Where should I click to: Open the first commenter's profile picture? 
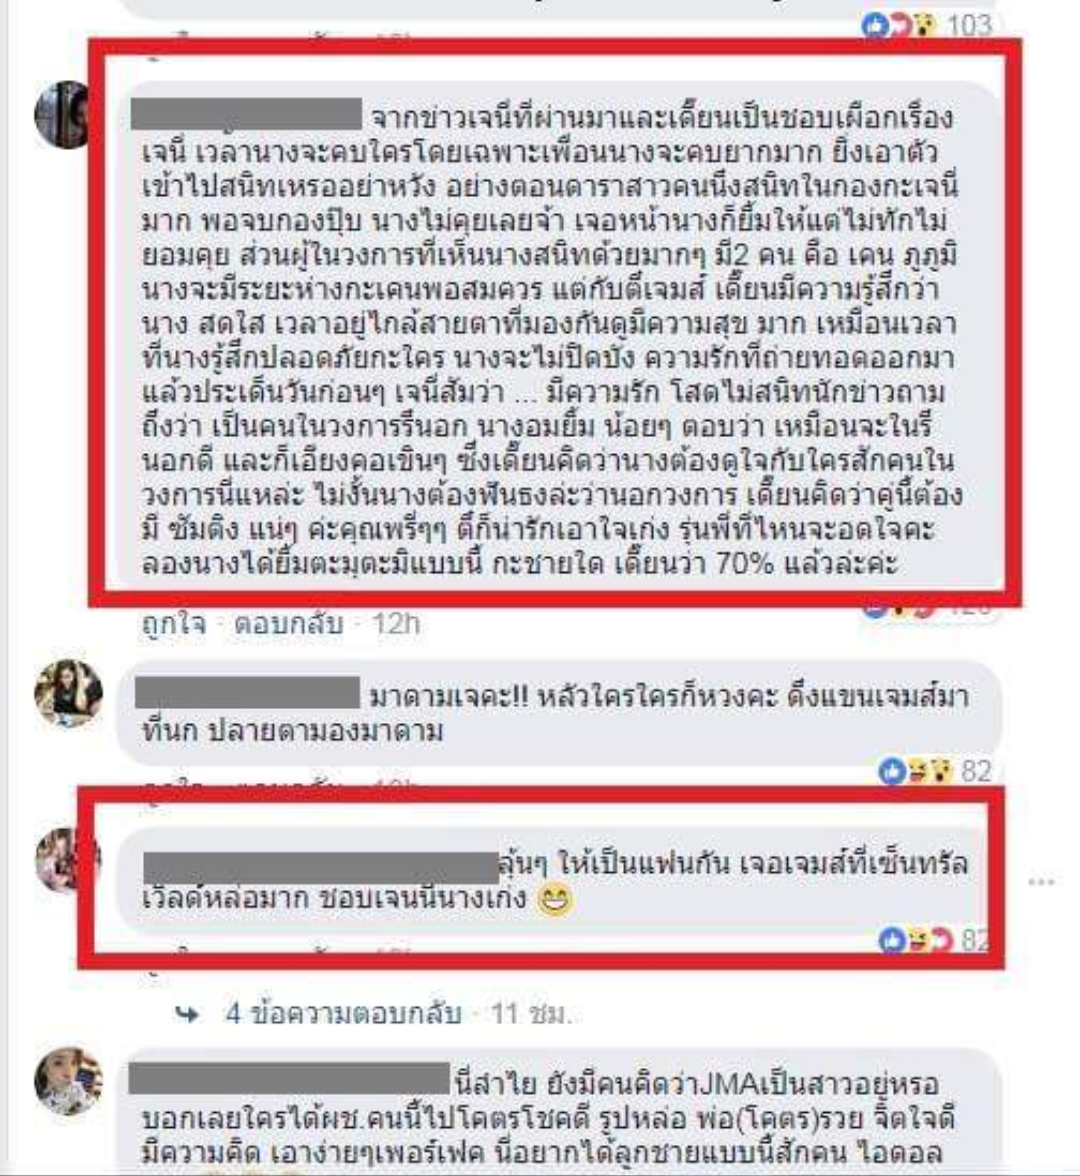[63, 114]
